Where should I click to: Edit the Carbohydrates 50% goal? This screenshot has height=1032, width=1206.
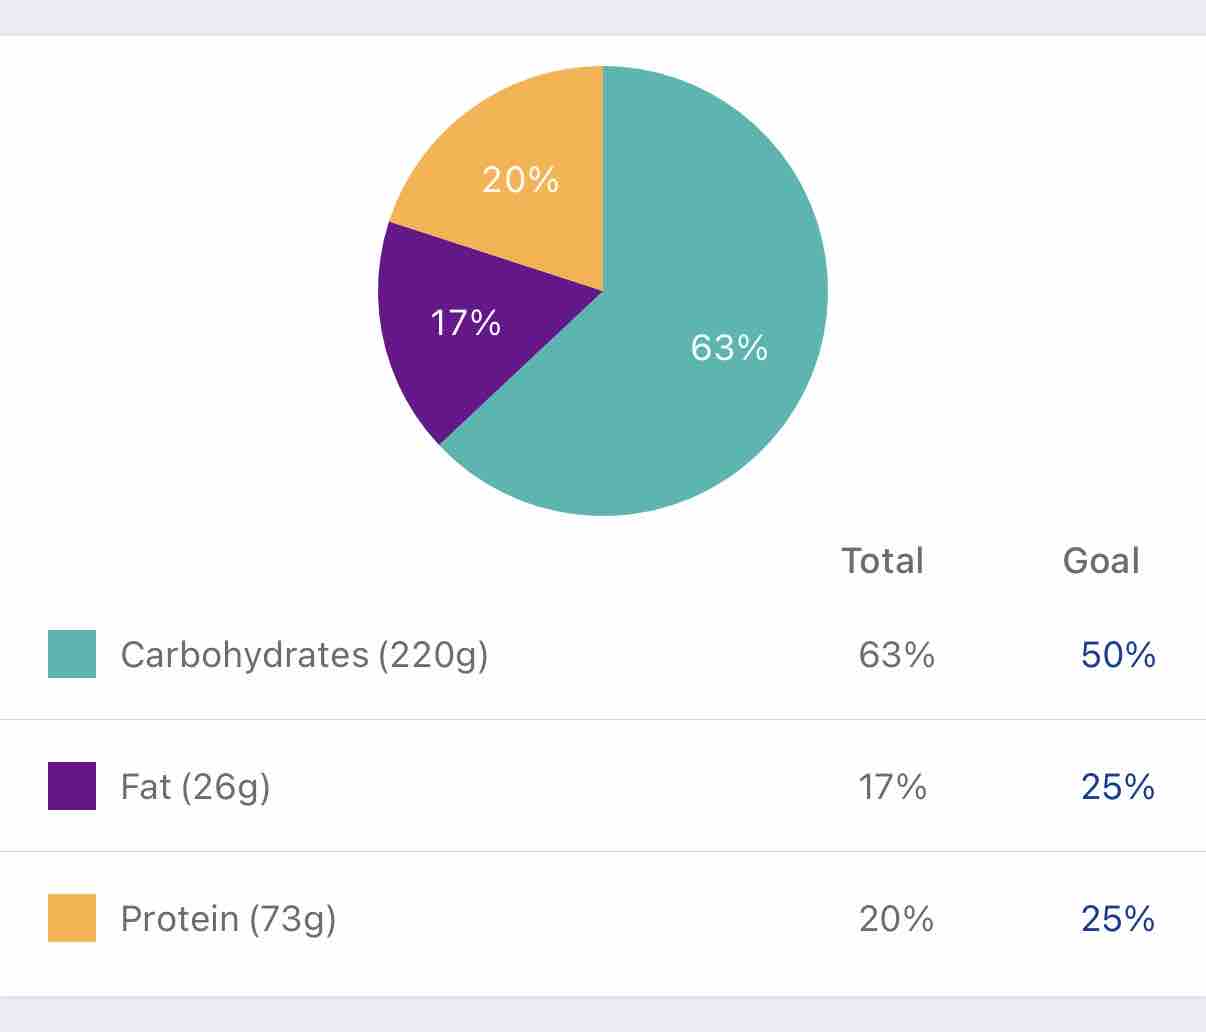coord(1118,655)
